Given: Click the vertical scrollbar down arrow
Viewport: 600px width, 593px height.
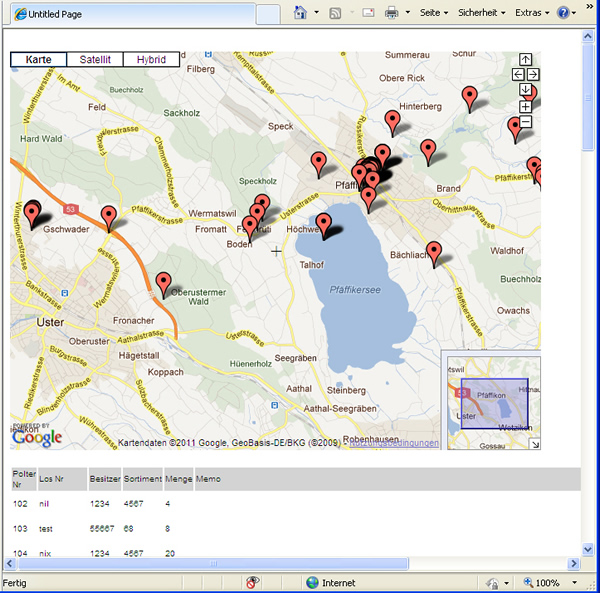Looking at the screenshot, I should [x=588, y=550].
